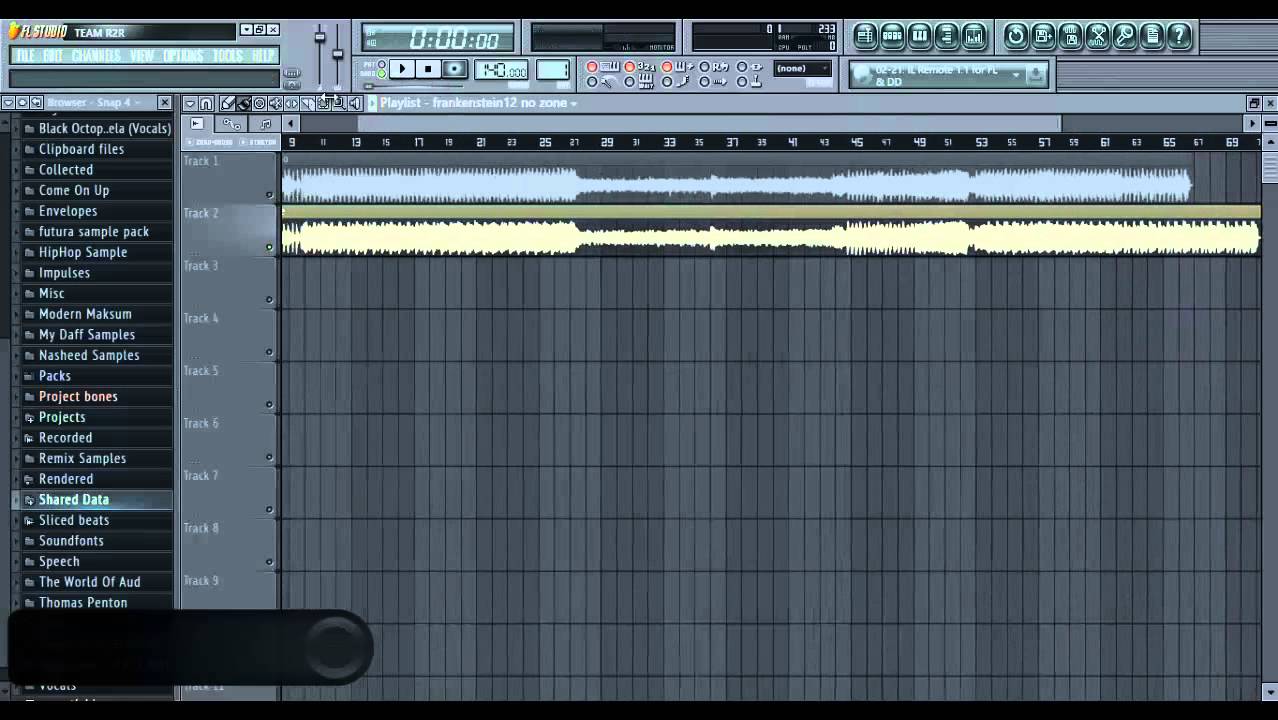Select the Playback speaker tool in playlist
This screenshot has height=720, width=1278.
pyautogui.click(x=356, y=103)
